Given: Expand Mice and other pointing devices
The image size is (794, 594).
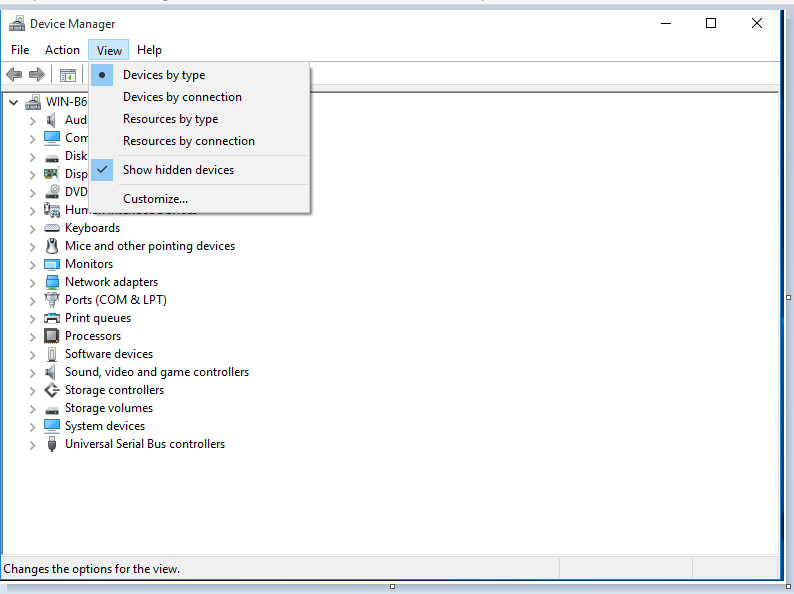Looking at the screenshot, I should tap(32, 247).
